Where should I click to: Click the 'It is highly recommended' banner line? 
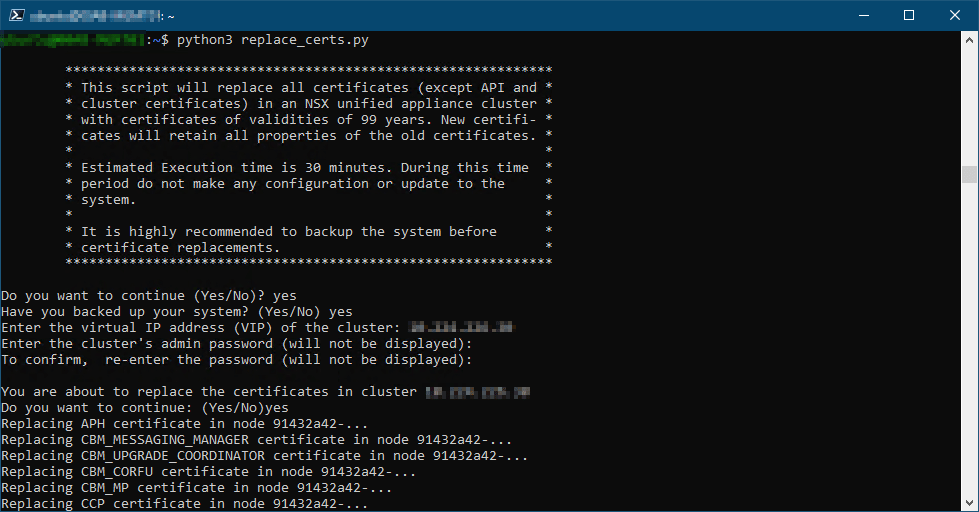click(289, 232)
